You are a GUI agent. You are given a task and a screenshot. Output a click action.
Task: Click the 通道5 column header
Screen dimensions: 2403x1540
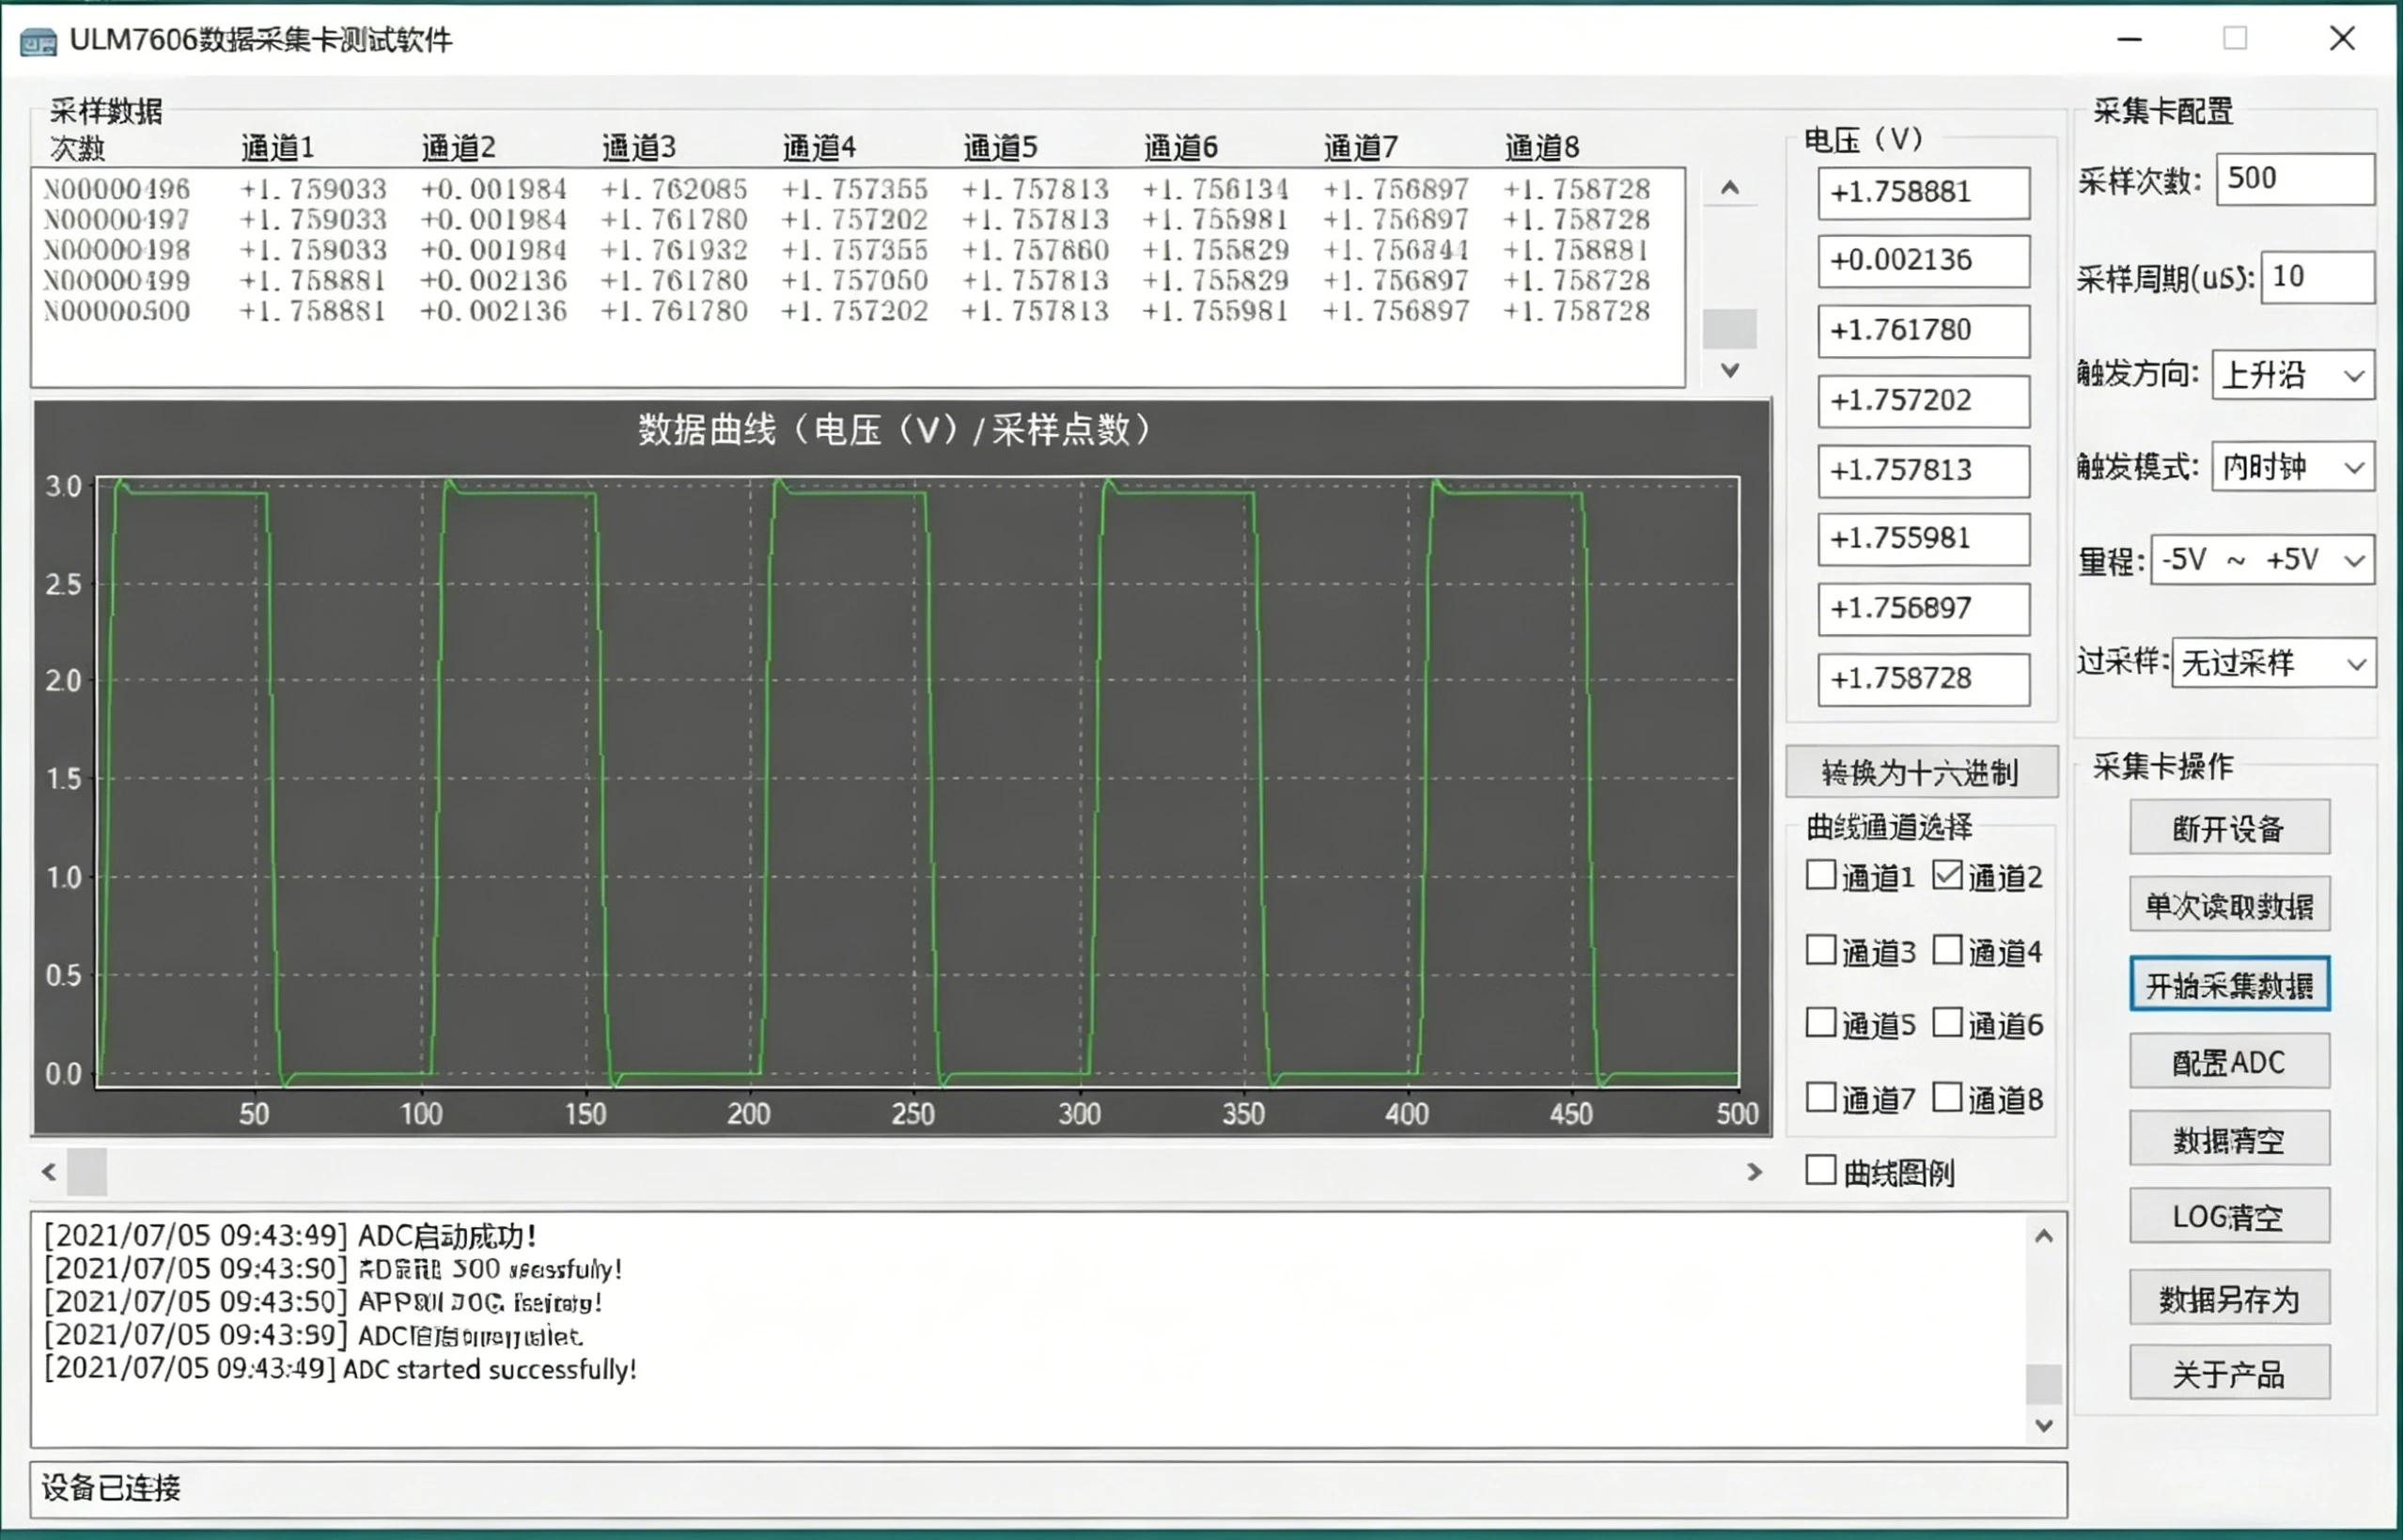click(1000, 148)
